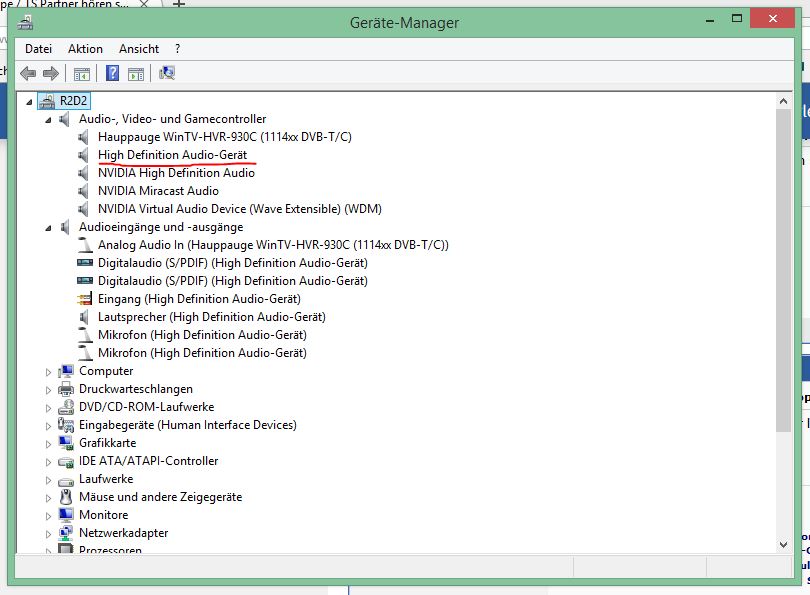Open the Aktion menu
The width and height of the screenshot is (810, 595).
pyautogui.click(x=85, y=49)
